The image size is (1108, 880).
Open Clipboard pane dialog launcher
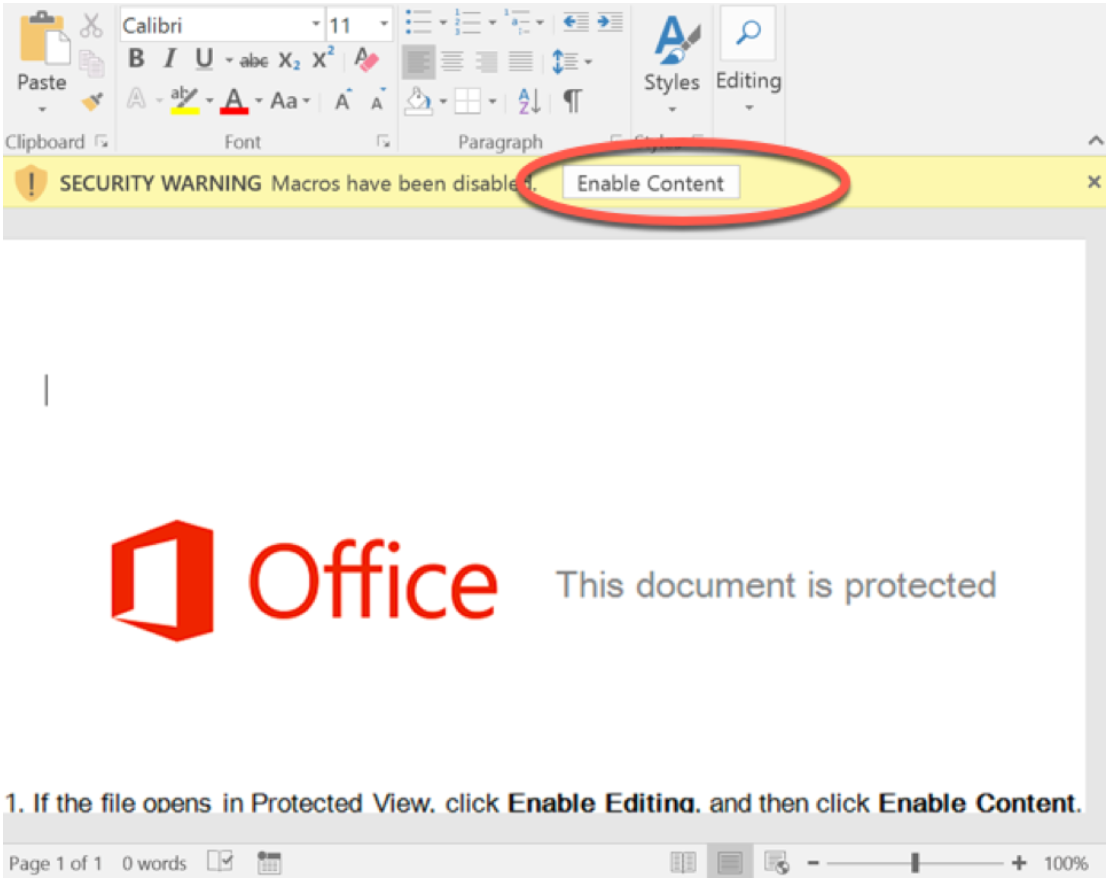[102, 142]
